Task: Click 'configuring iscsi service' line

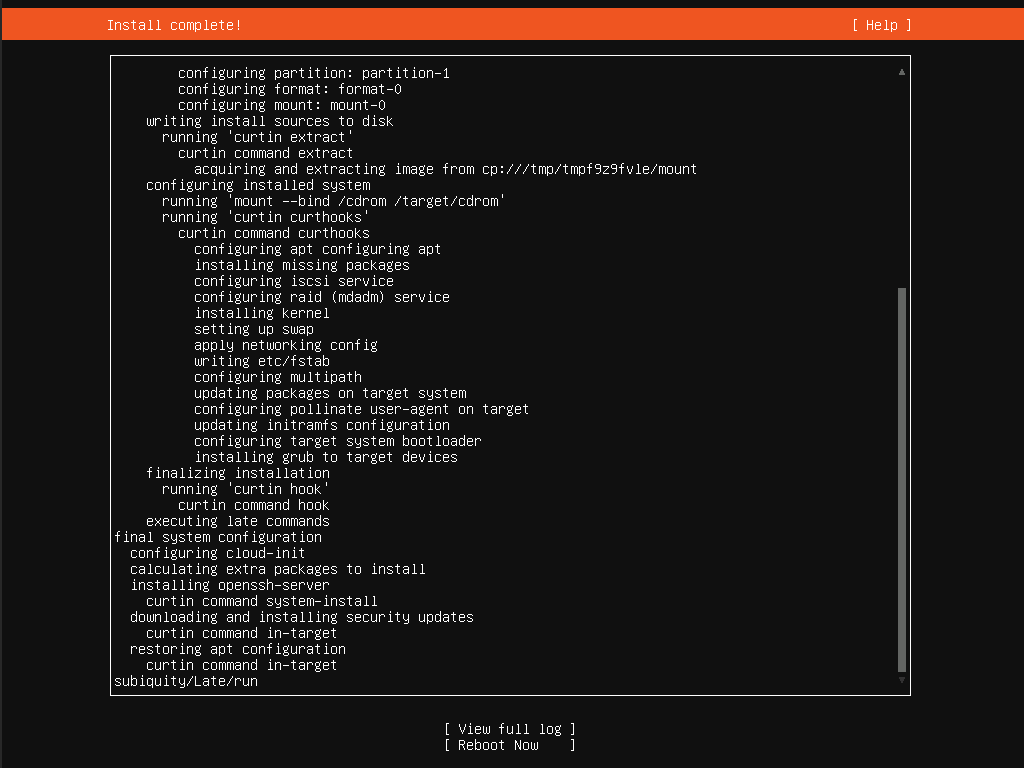Action: pyautogui.click(x=294, y=281)
